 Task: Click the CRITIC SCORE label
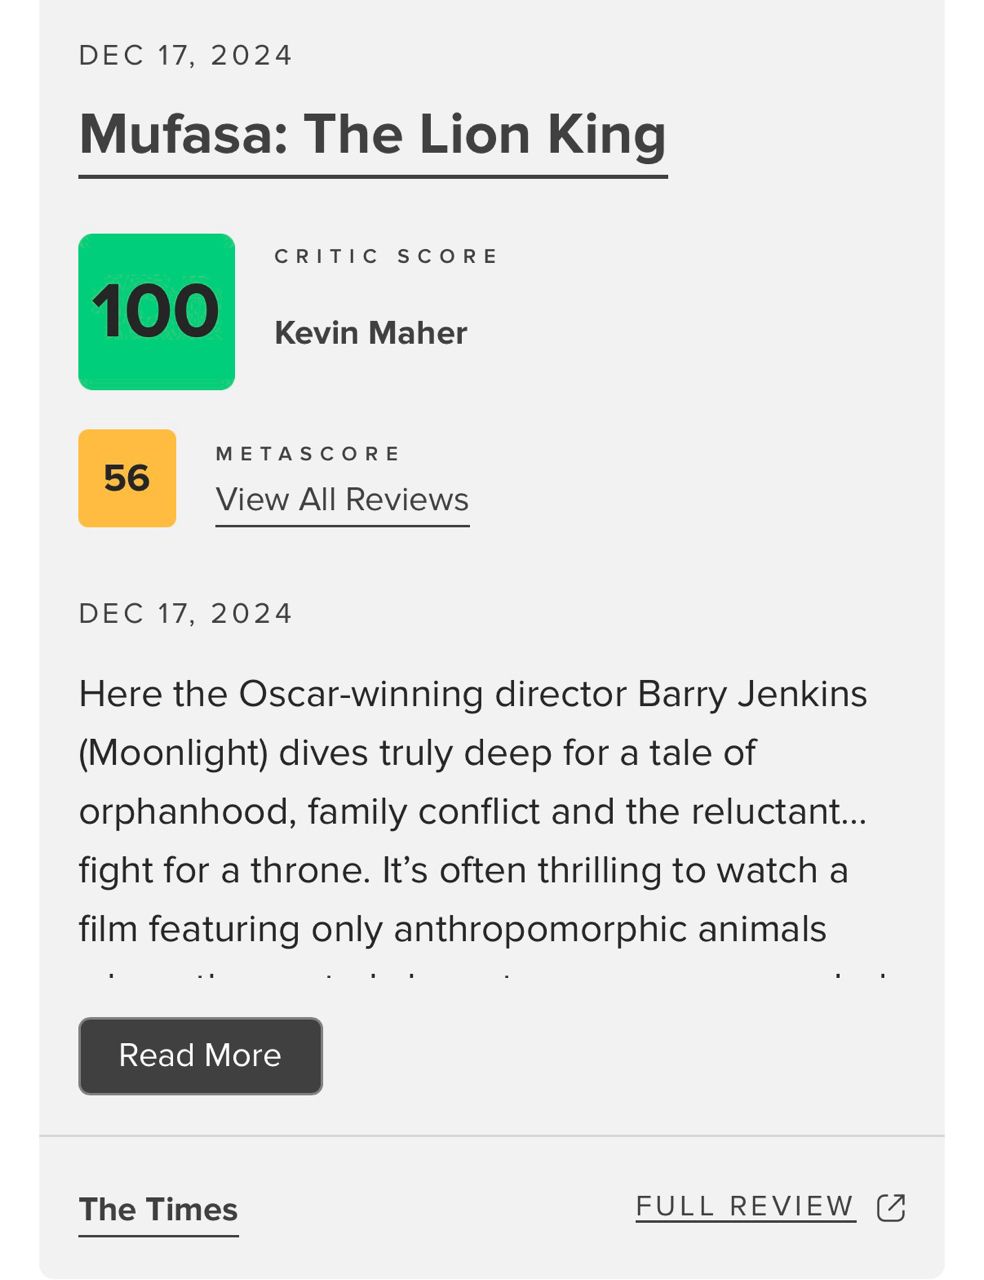click(386, 256)
